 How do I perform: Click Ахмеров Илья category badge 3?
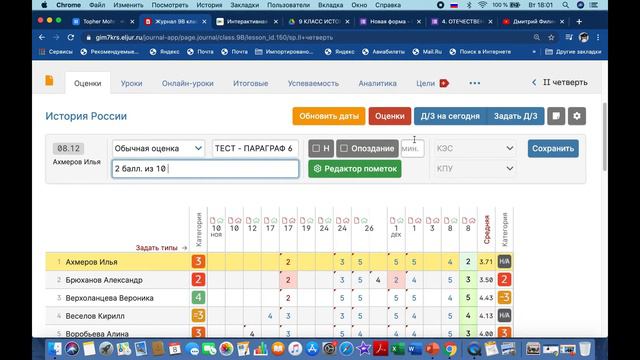[x=198, y=262]
